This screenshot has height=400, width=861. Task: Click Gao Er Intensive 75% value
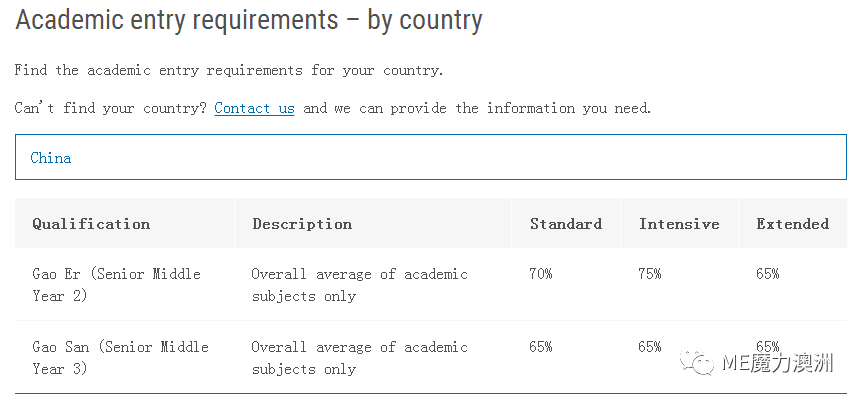tap(650, 274)
